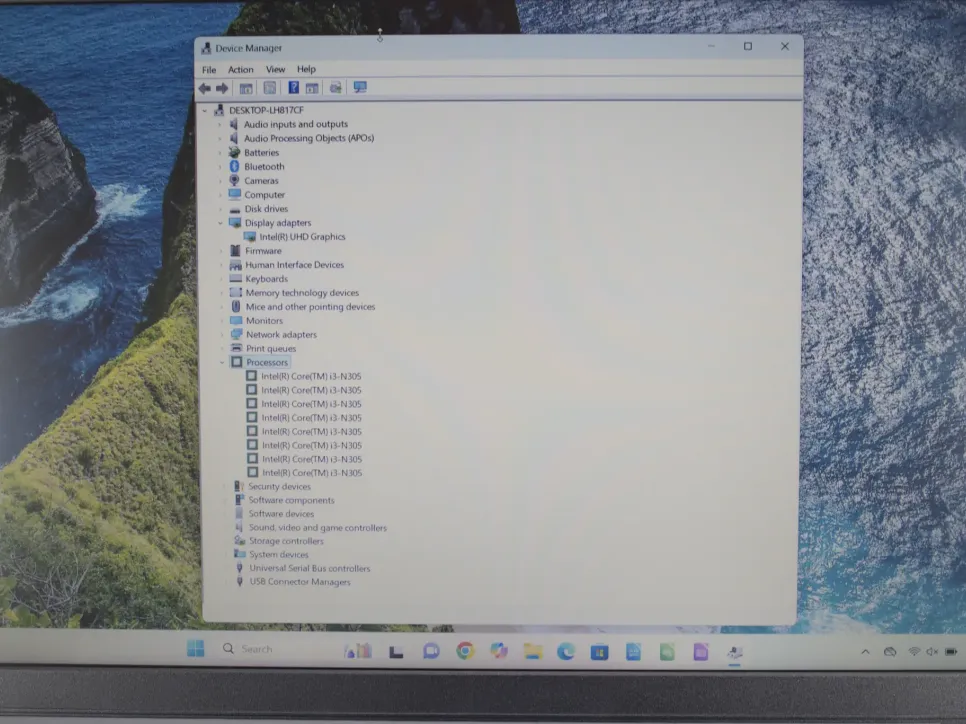Open Copilot from the taskbar
The height and width of the screenshot is (724, 966).
(x=499, y=651)
